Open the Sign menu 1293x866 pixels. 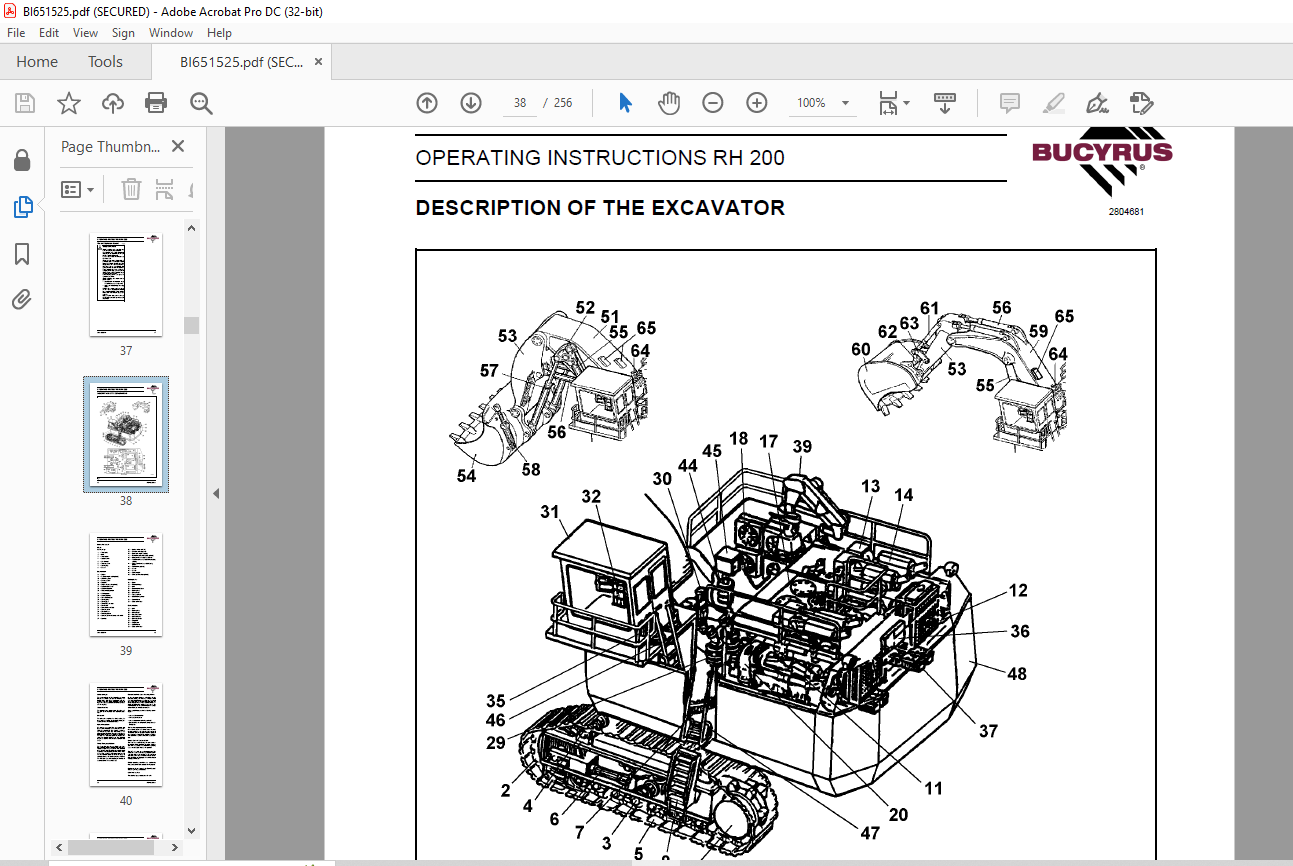point(123,33)
